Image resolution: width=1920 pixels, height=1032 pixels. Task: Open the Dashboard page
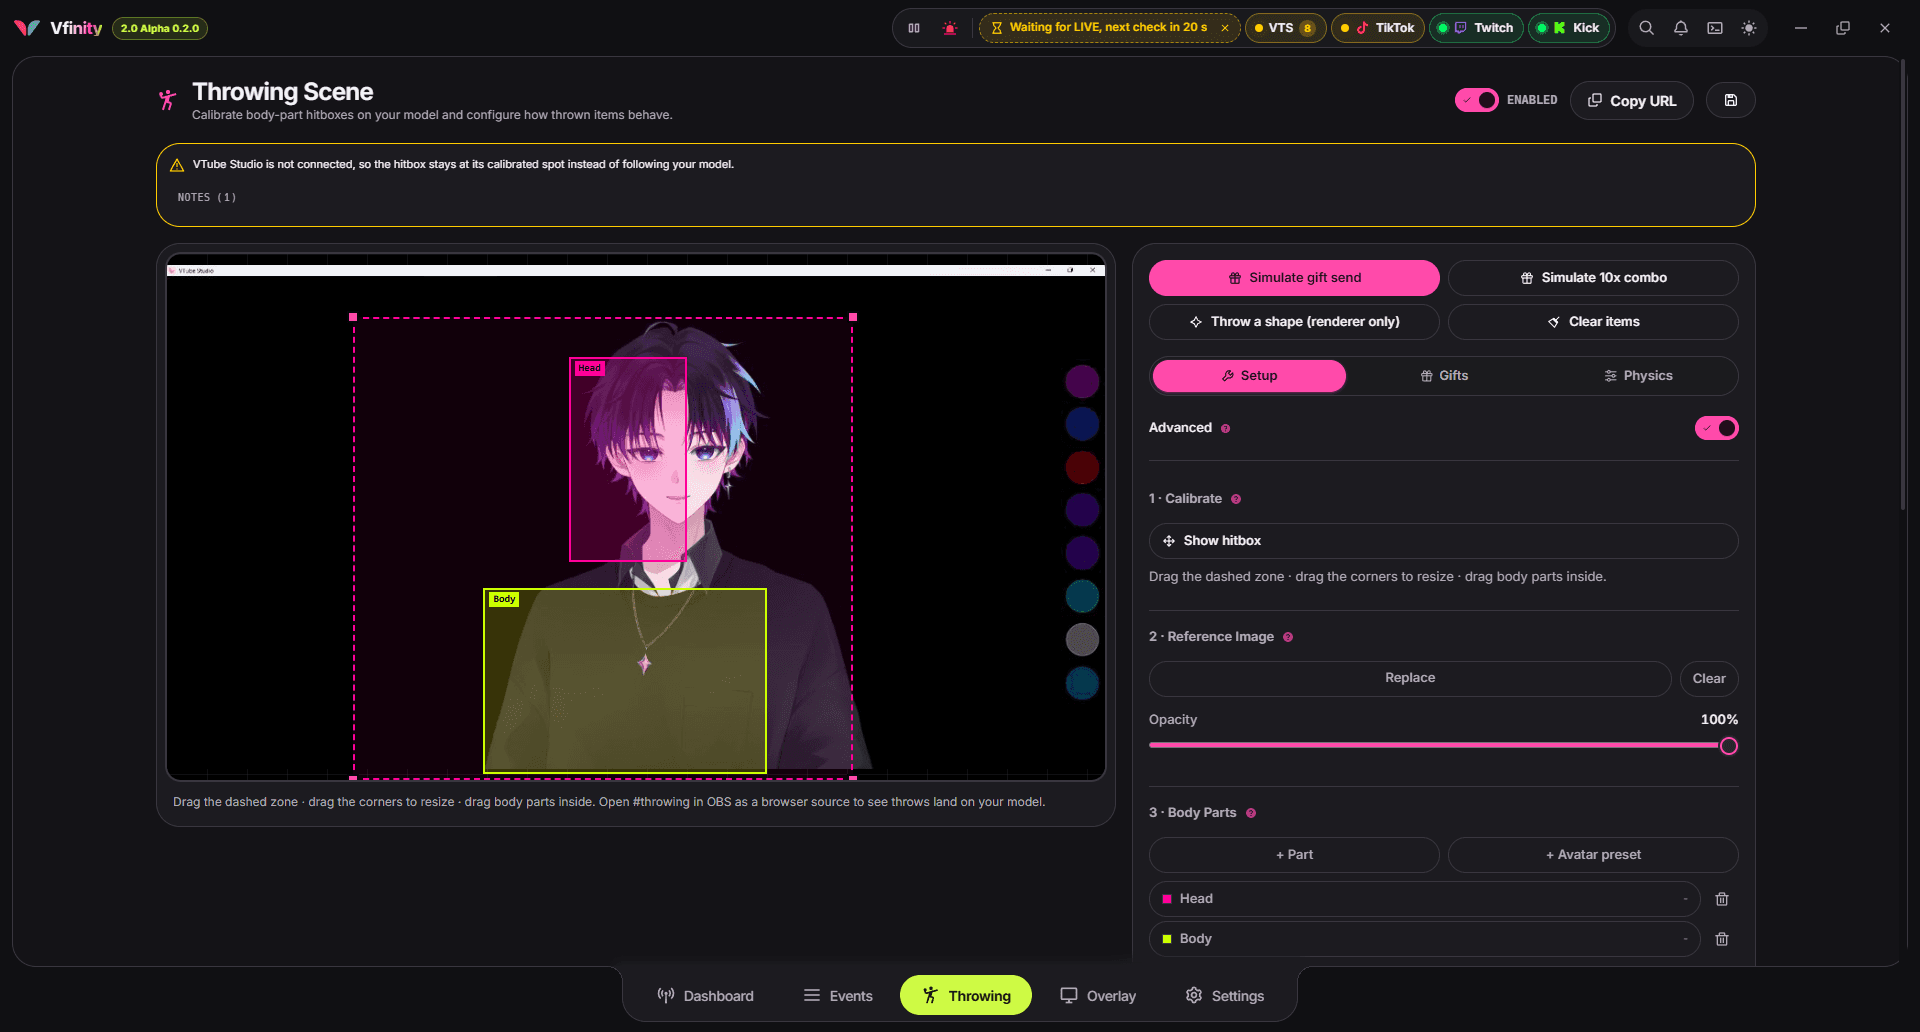(x=706, y=996)
